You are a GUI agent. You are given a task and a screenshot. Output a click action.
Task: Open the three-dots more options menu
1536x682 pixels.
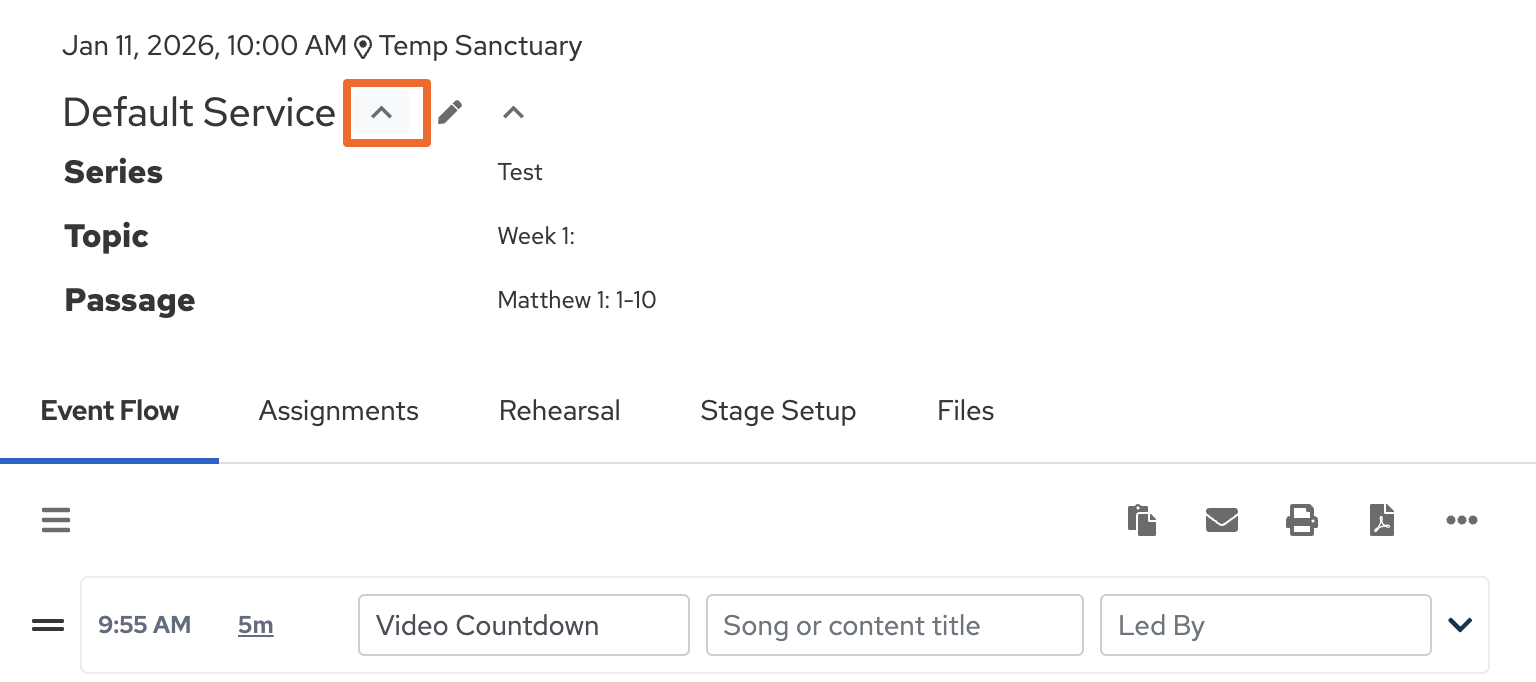1461,520
